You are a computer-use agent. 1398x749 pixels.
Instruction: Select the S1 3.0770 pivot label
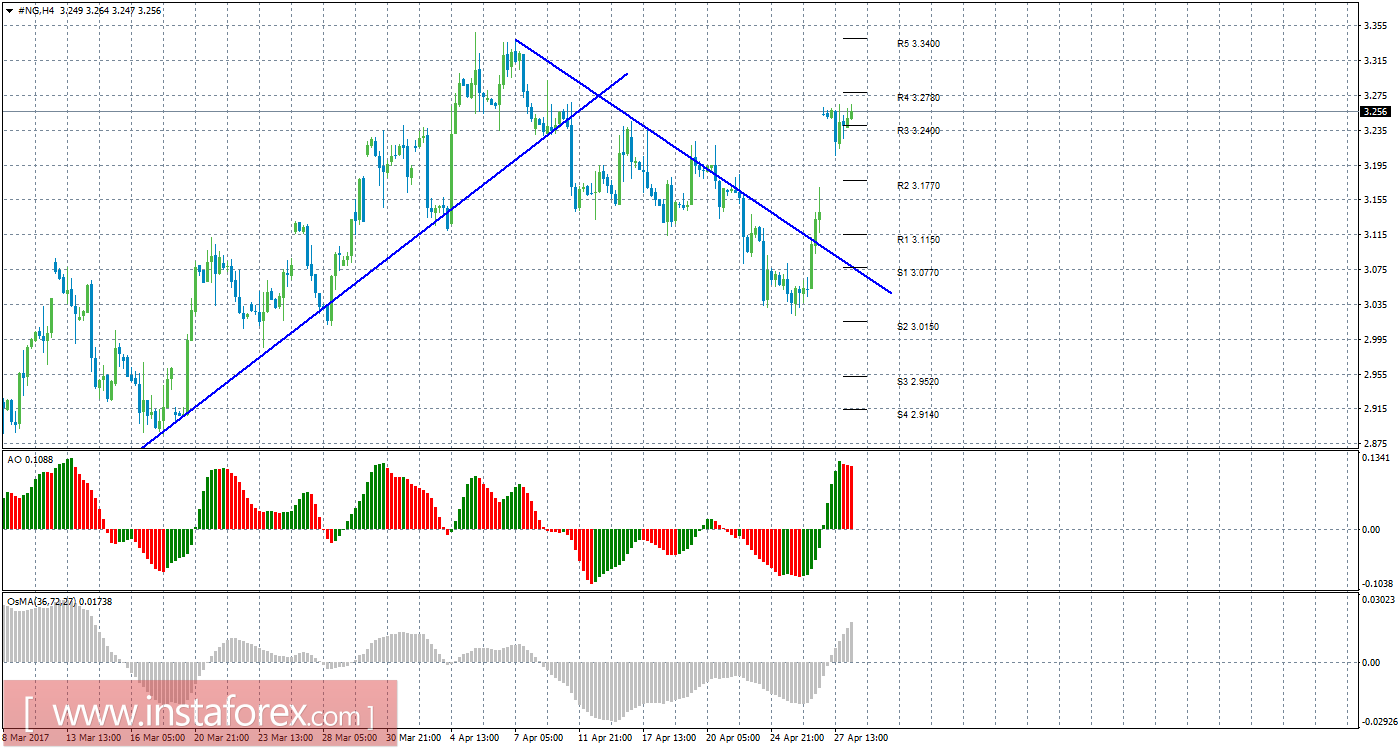point(918,272)
